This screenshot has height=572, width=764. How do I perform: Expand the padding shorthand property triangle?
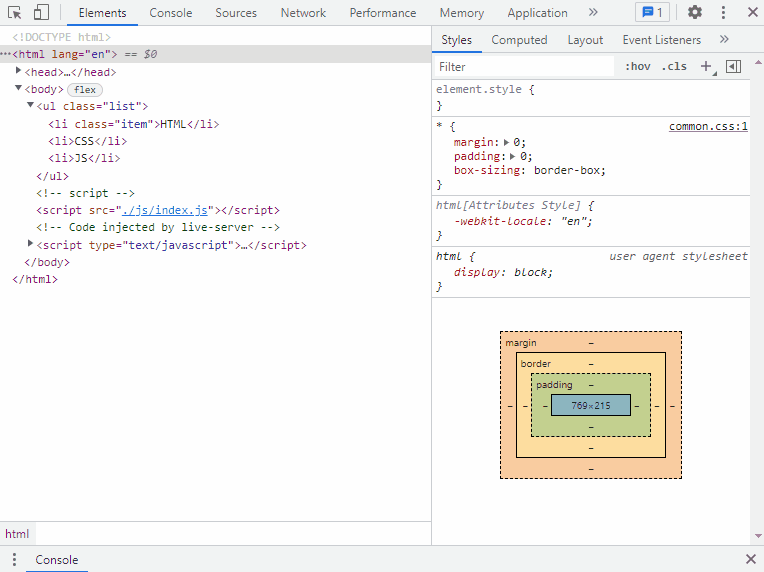click(513, 157)
